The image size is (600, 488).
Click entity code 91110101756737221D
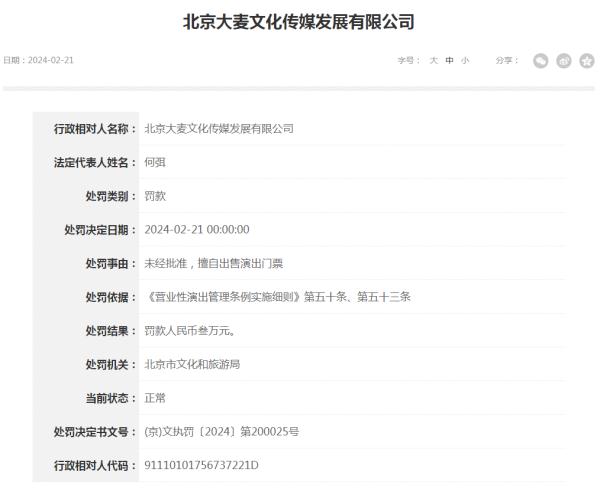pyautogui.click(x=201, y=465)
